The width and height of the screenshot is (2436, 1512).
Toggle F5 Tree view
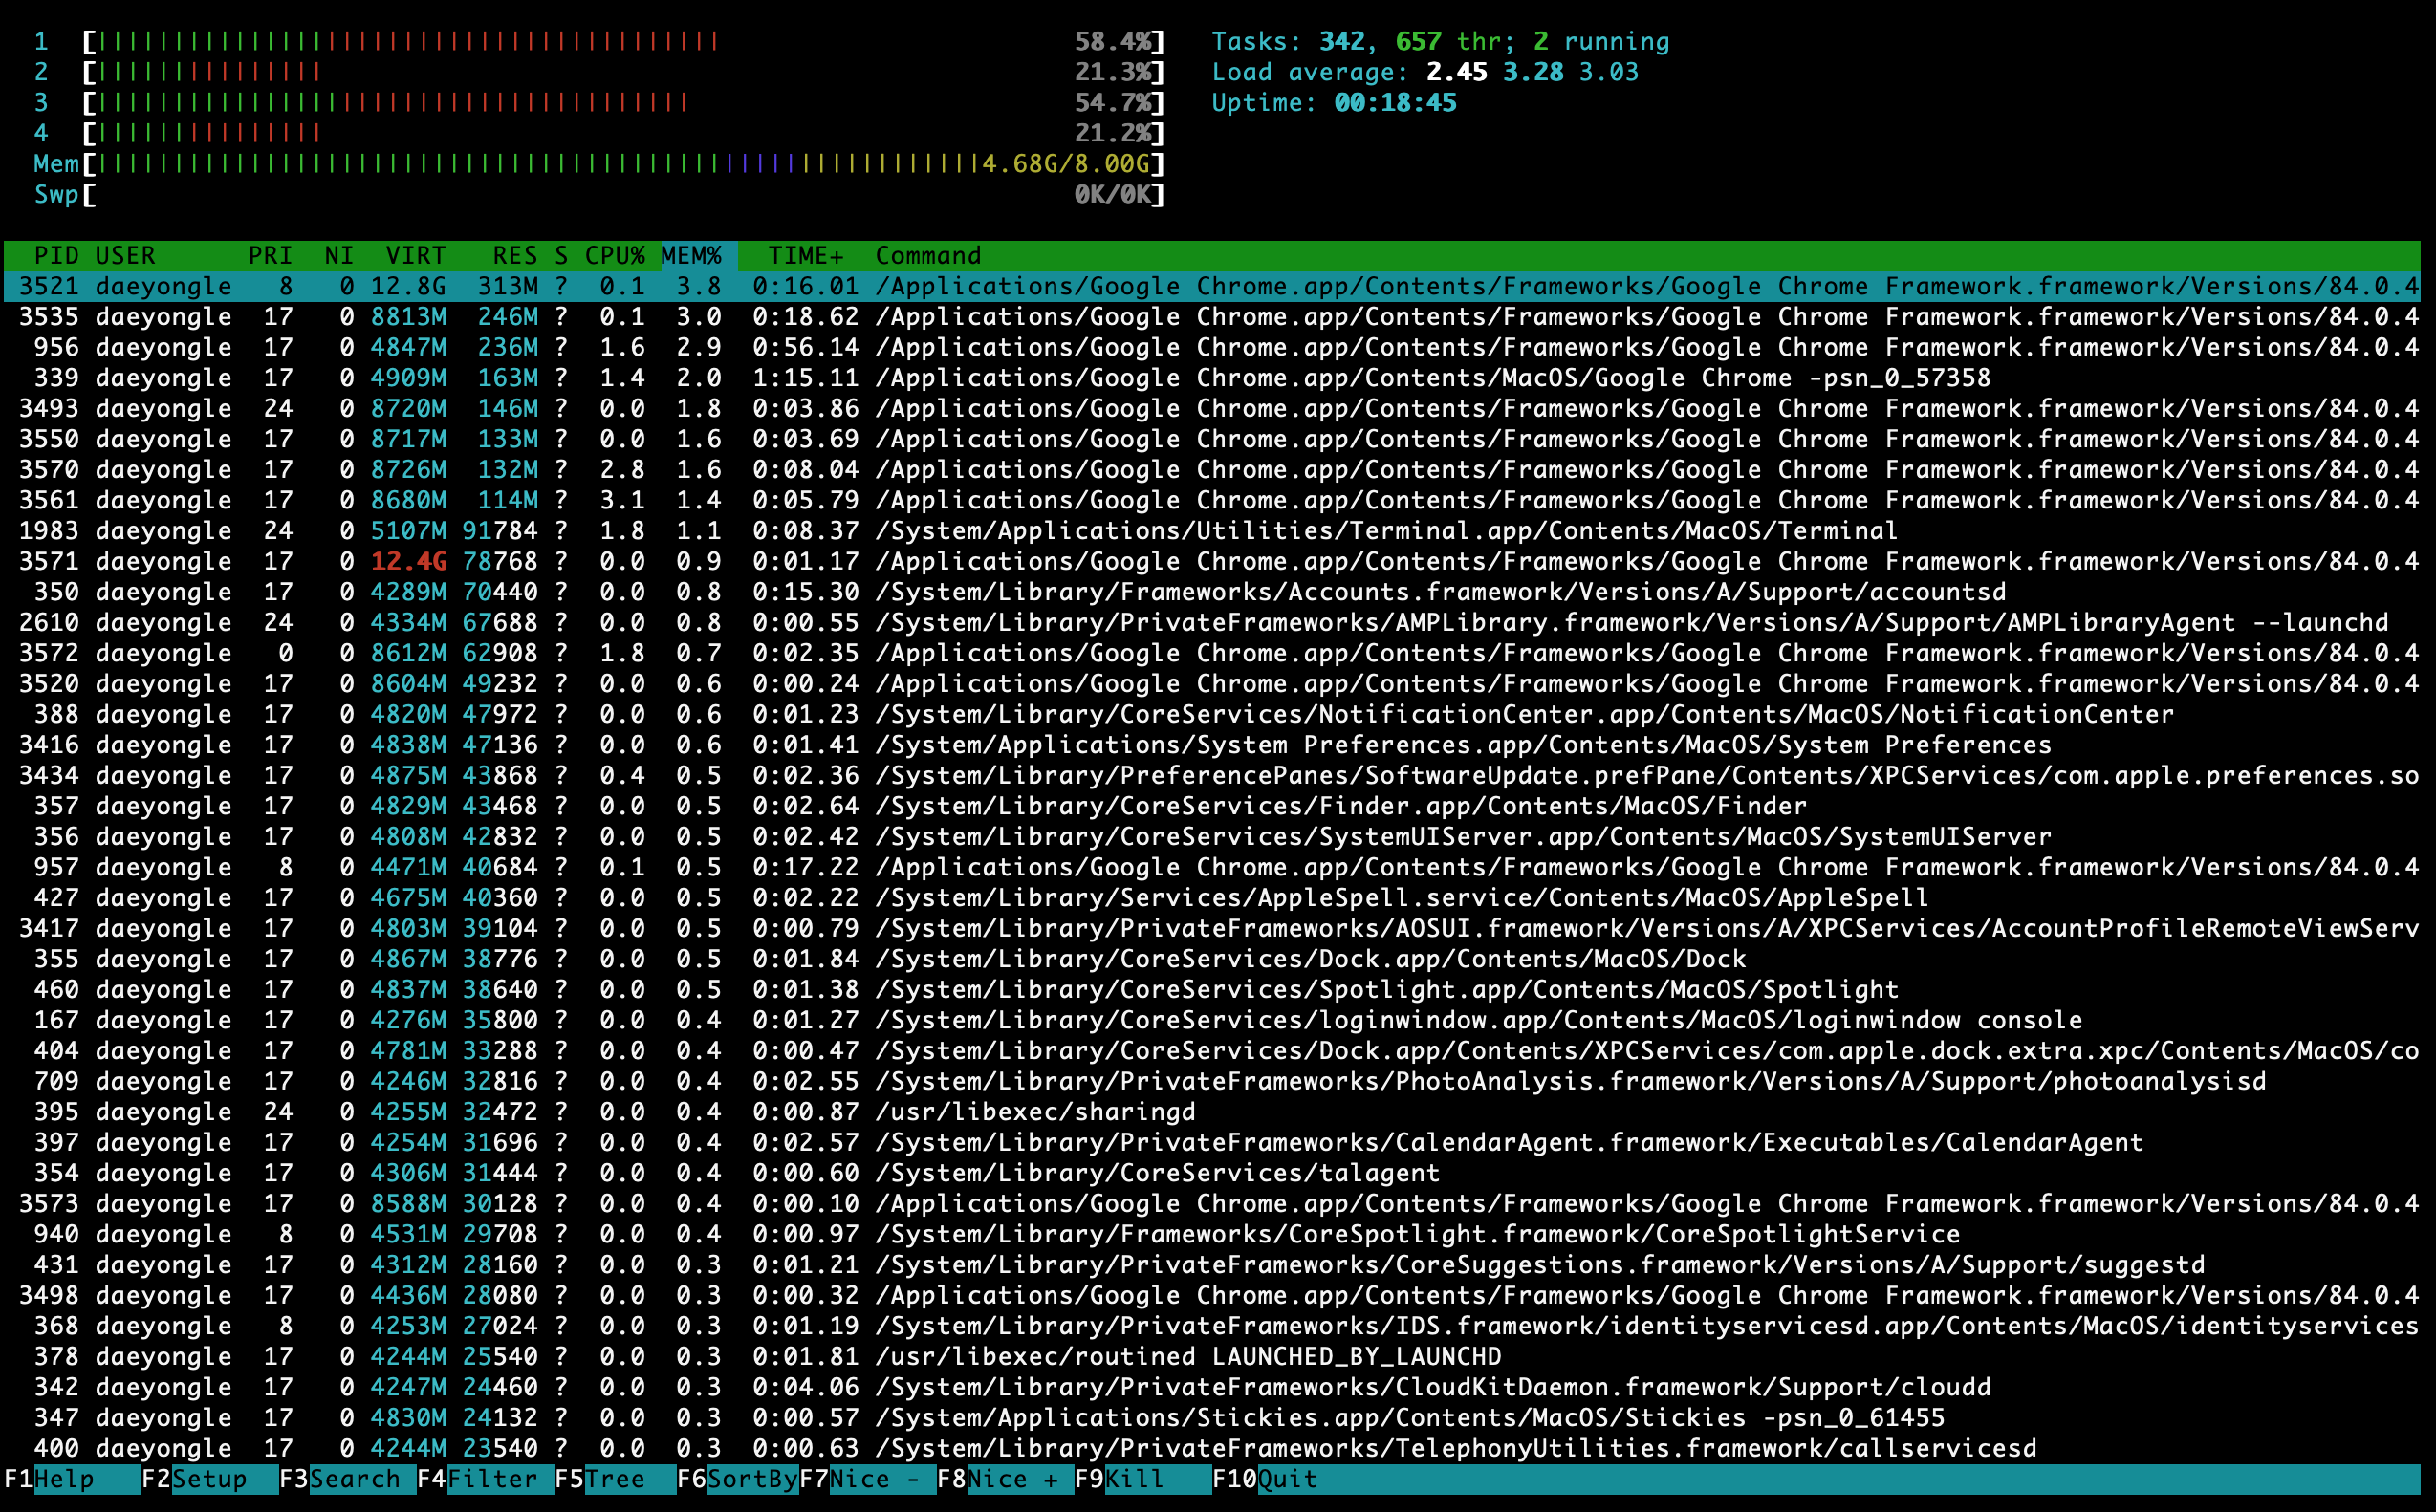click(614, 1479)
